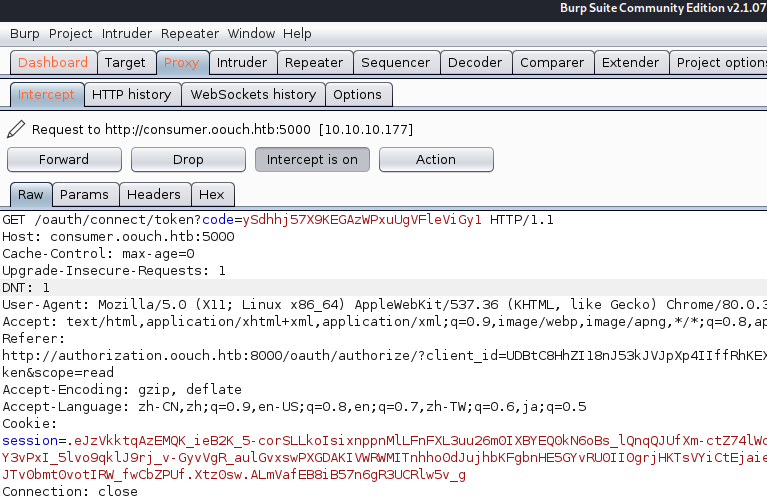
Task: Click the code parameter value ySdhhj57X9KEGAzWPxuUgVFleViGy1
Action: (362, 220)
